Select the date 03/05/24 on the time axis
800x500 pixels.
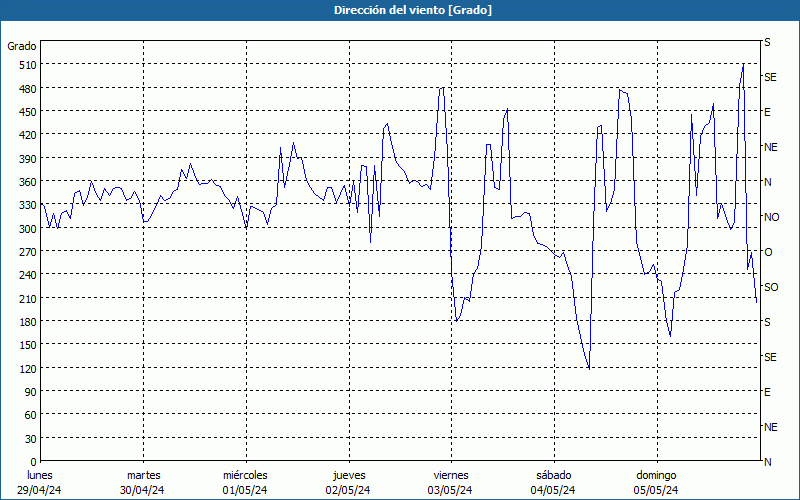point(450,490)
